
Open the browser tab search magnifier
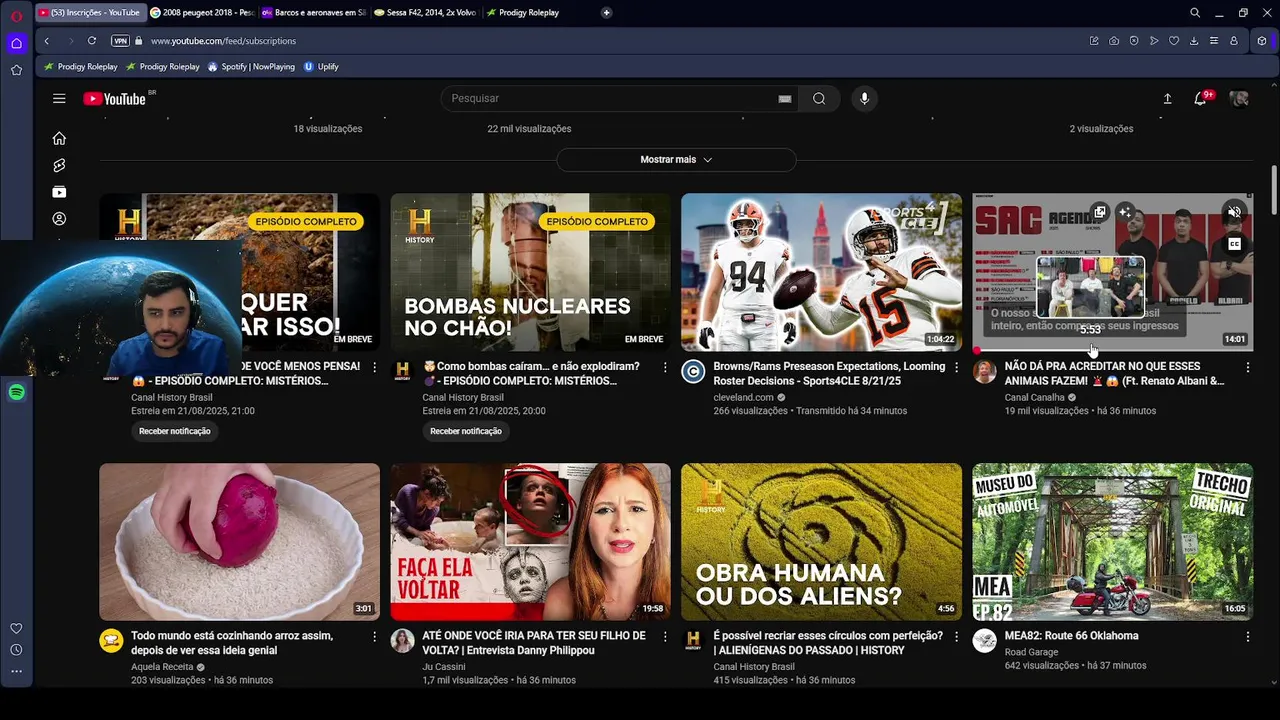(1195, 13)
